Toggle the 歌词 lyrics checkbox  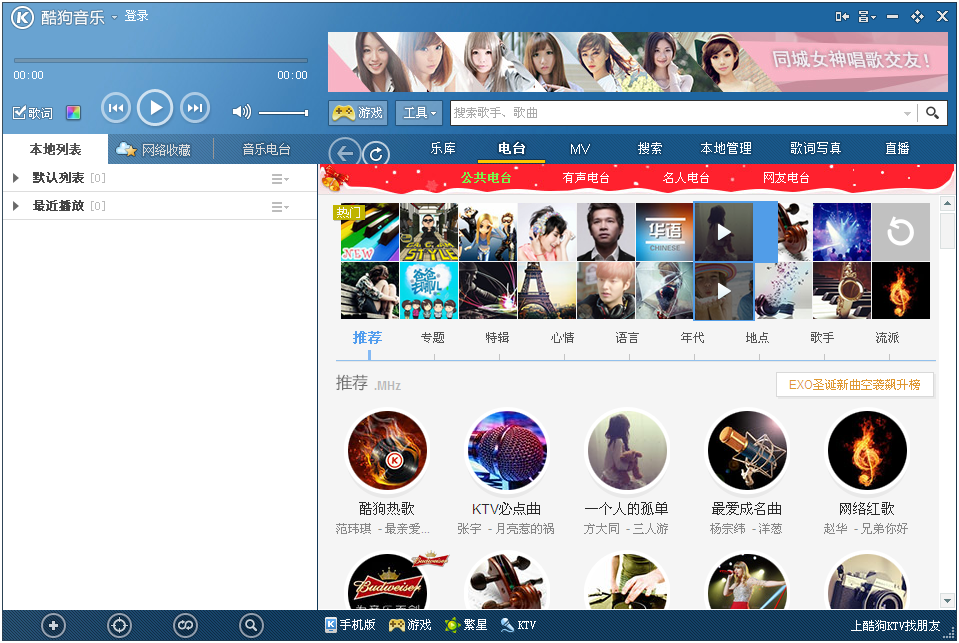pyautogui.click(x=33, y=113)
